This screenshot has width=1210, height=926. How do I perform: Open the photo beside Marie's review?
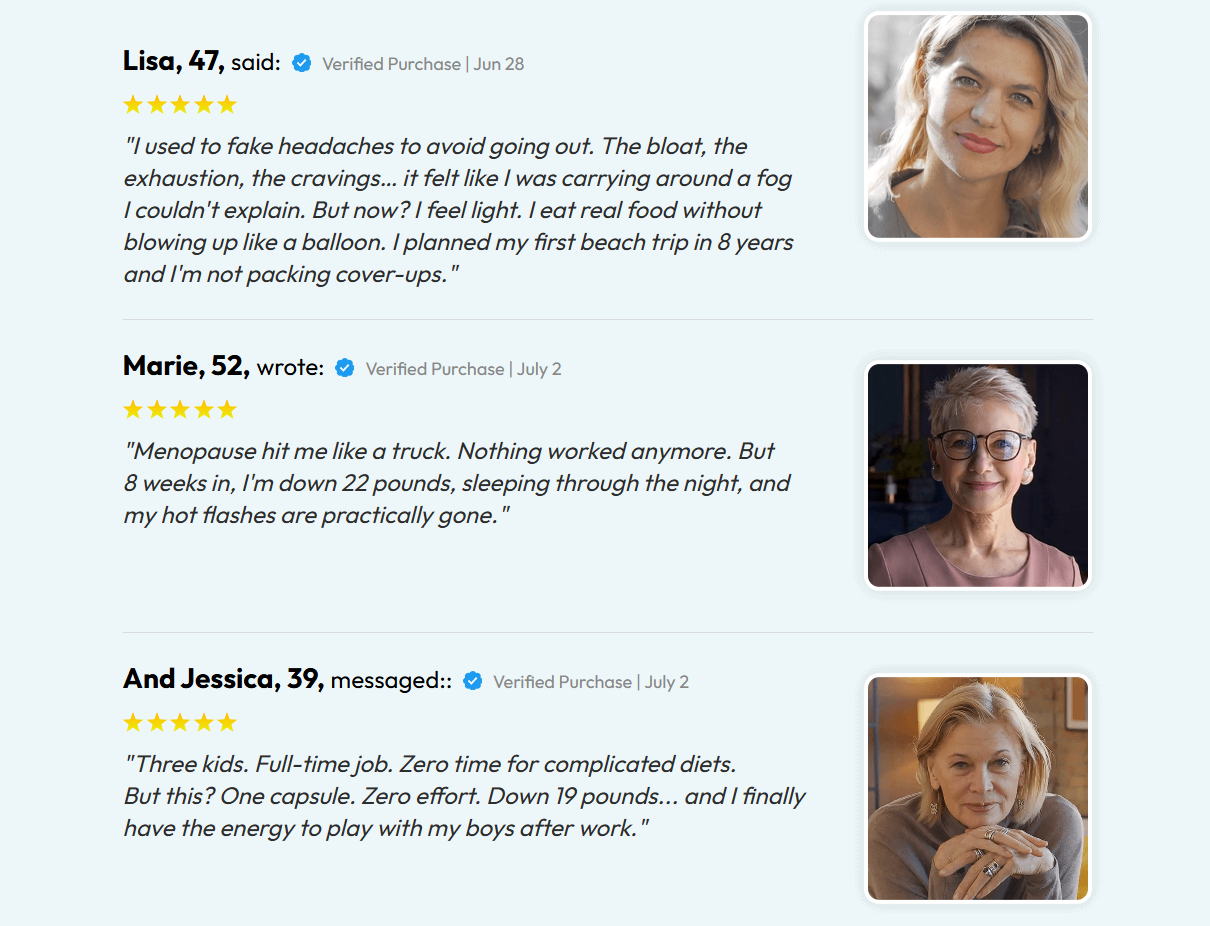tap(977, 475)
